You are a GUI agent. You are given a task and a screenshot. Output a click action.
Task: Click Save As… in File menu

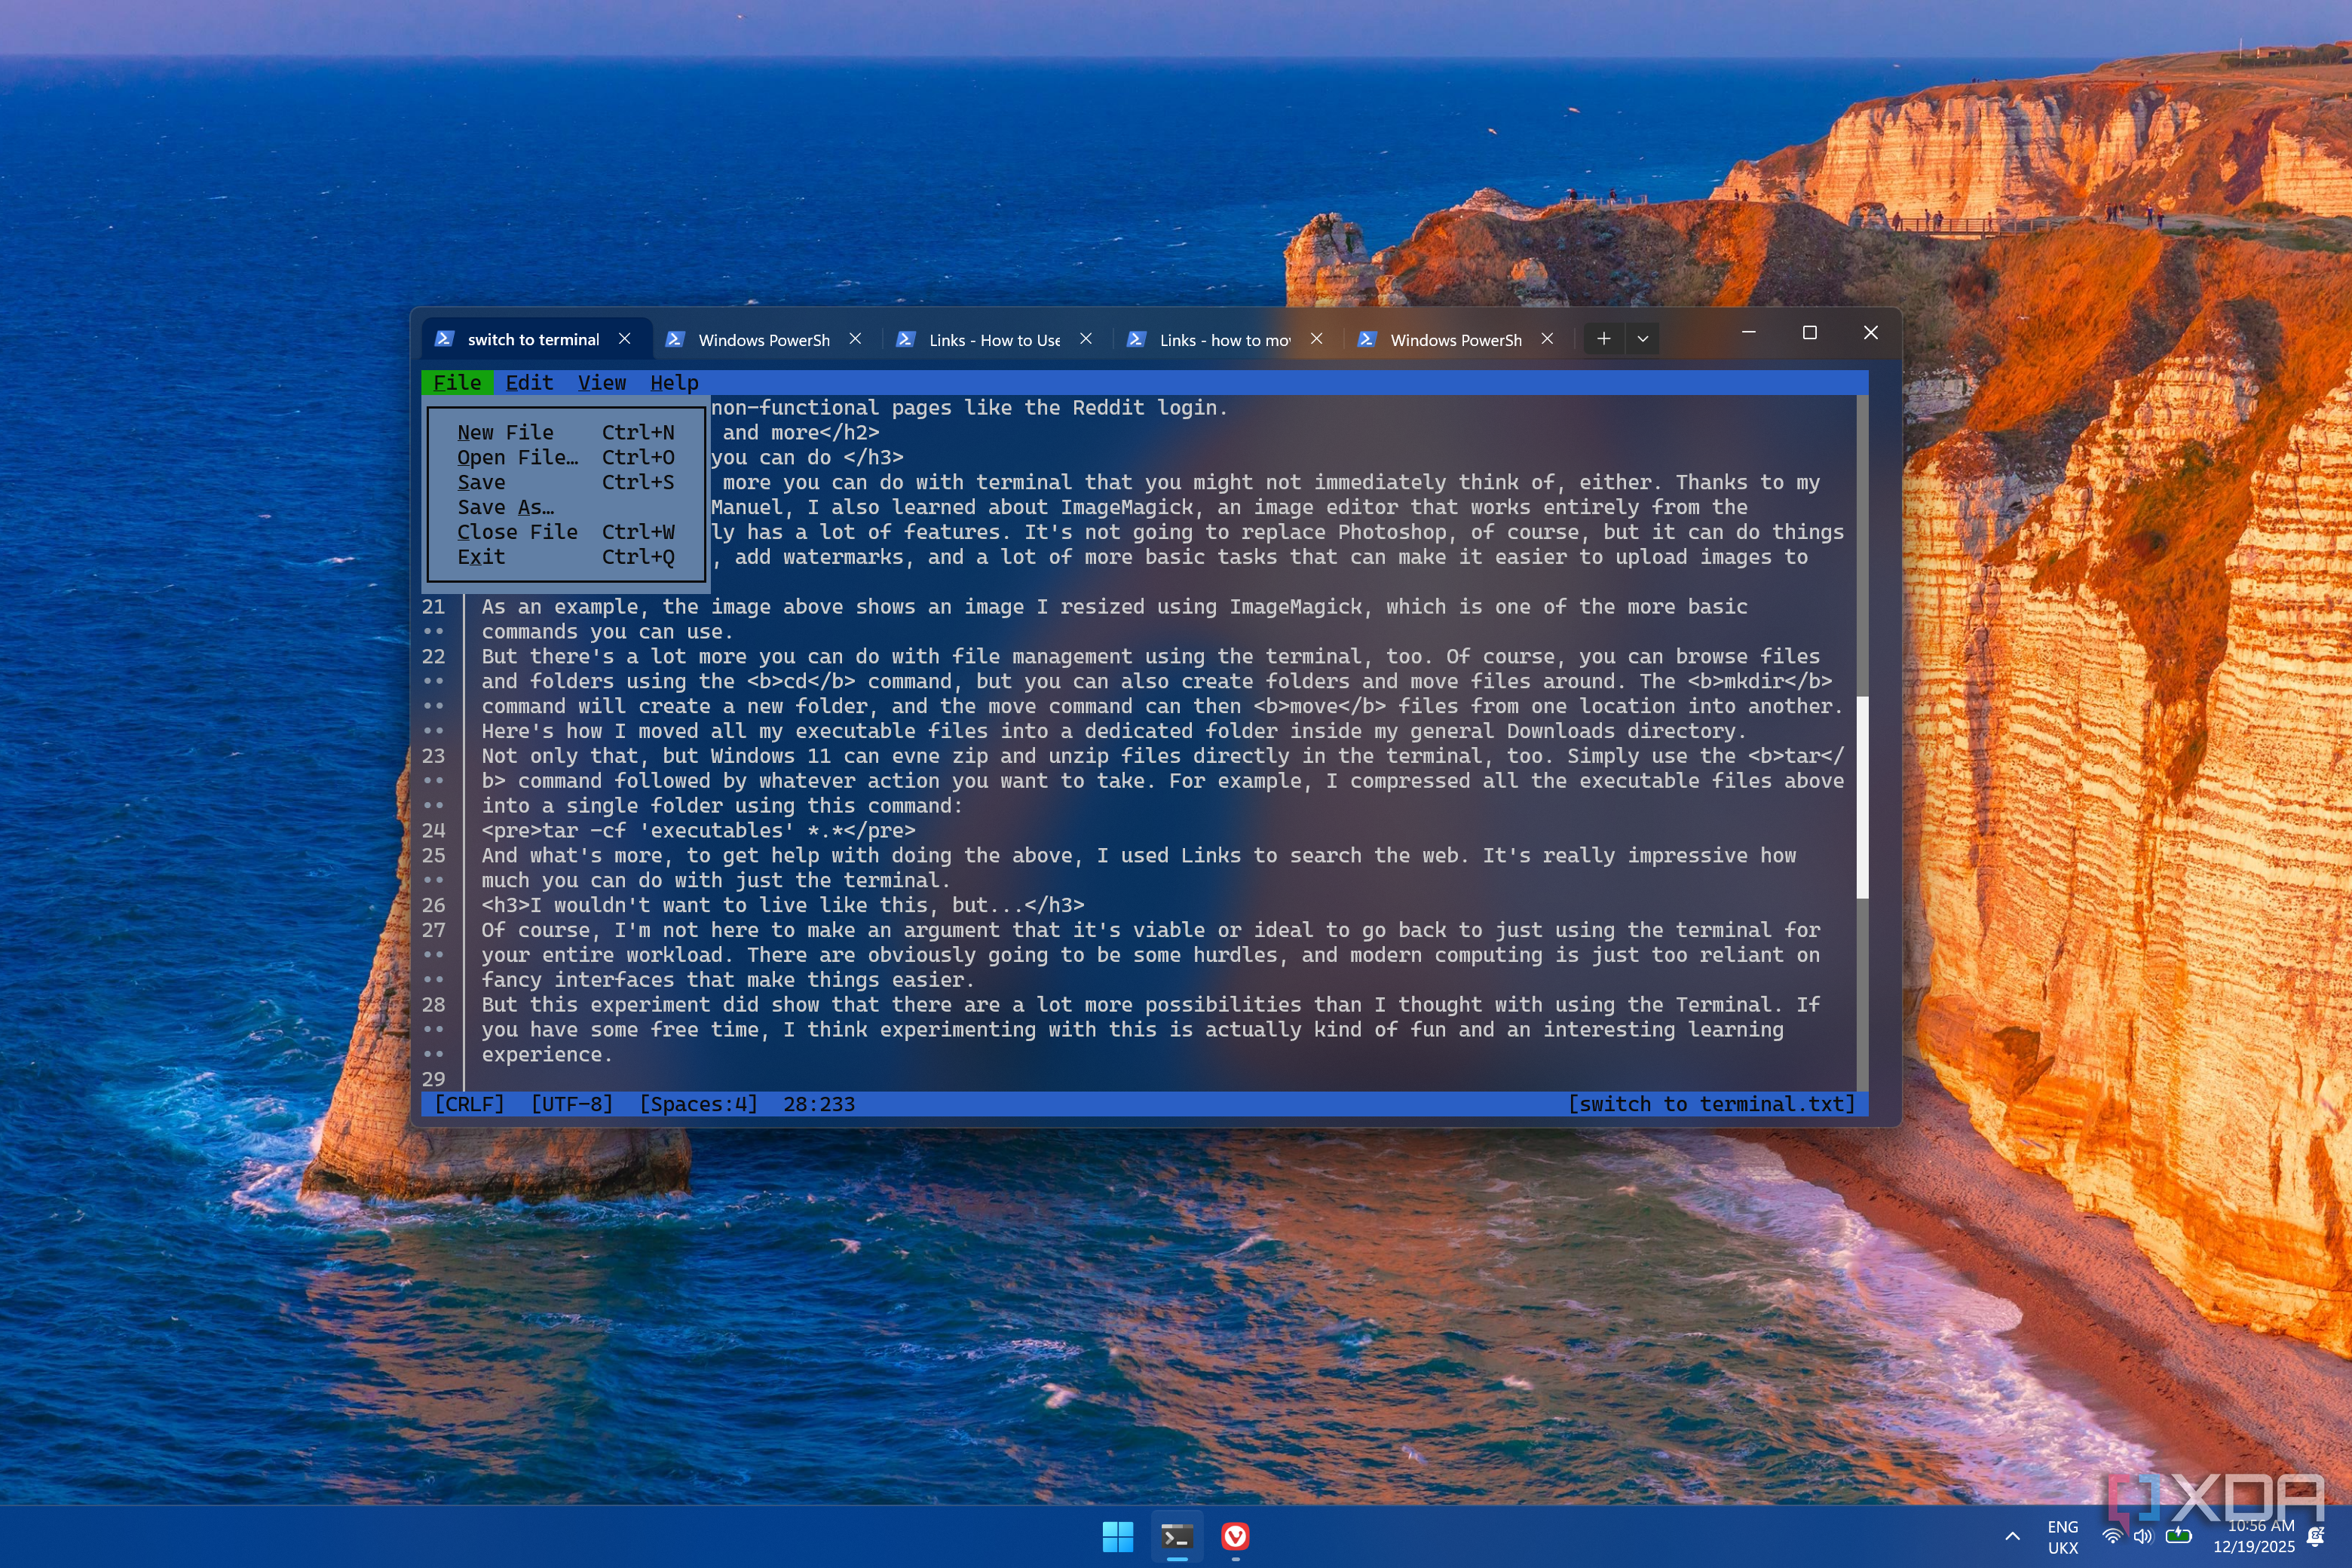tap(505, 507)
